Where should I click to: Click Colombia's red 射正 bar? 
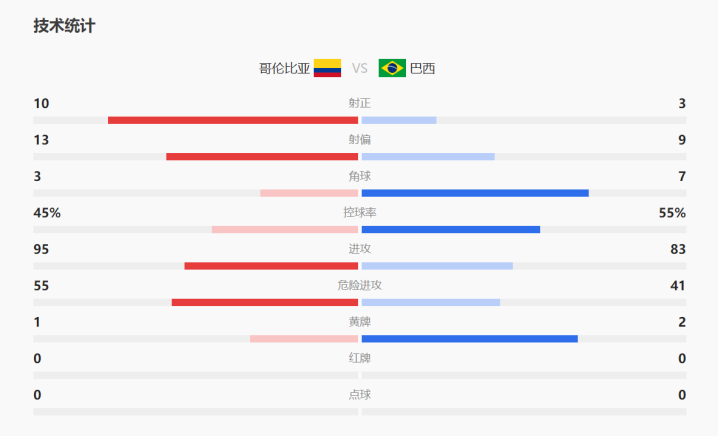[233, 120]
